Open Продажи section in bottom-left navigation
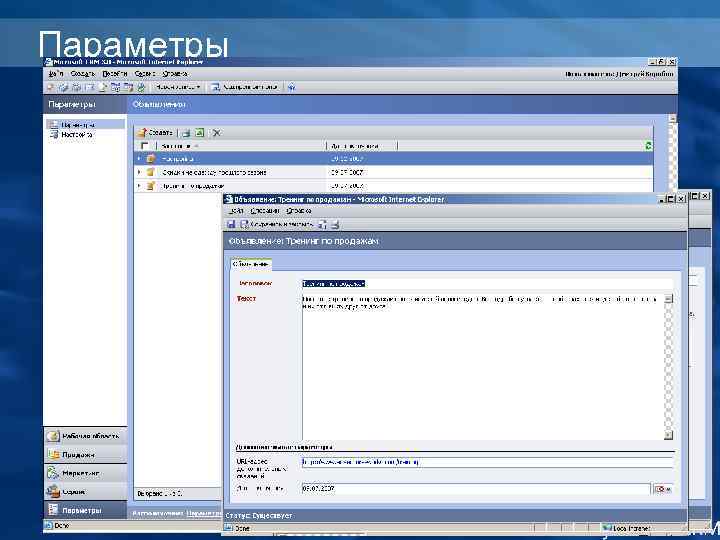Viewport: 720px width, 540px height. pyautogui.click(x=85, y=455)
